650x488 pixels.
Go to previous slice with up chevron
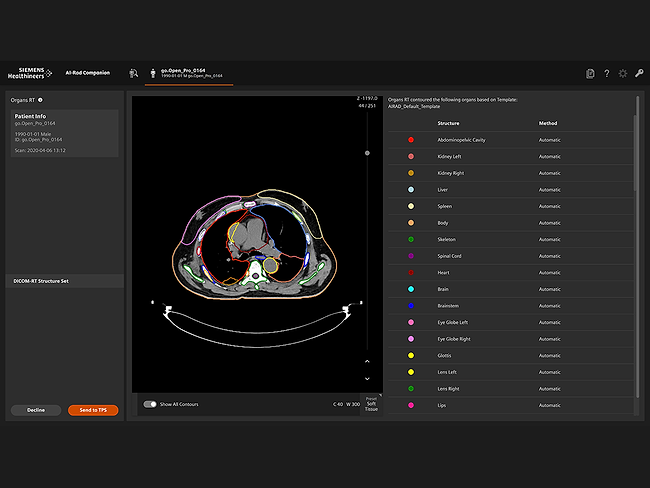(x=367, y=361)
